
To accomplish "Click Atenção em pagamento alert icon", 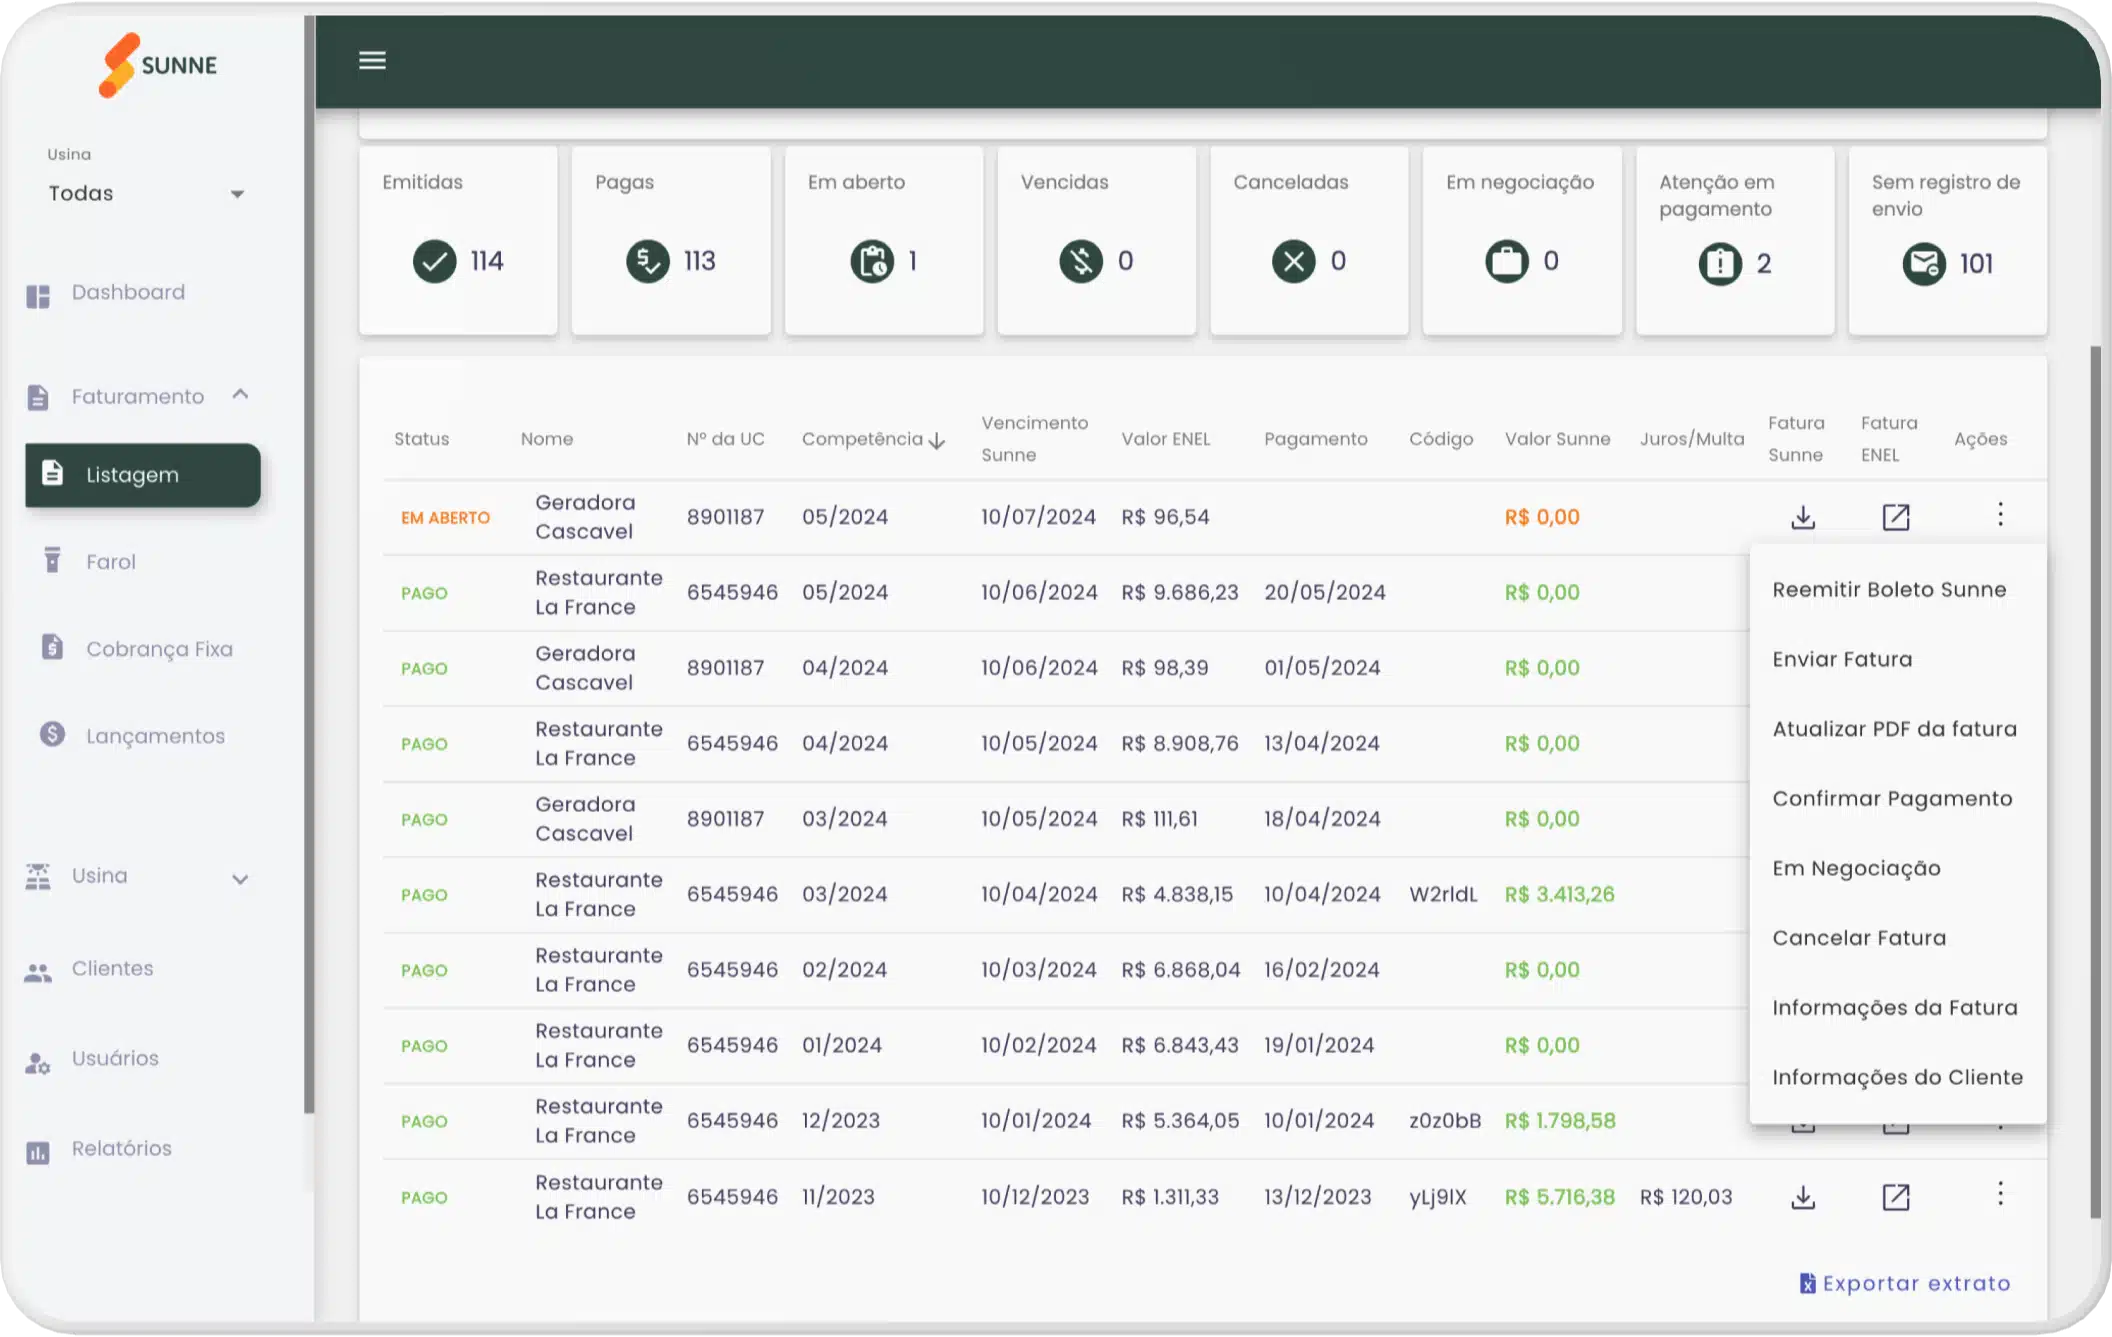I will tap(1720, 264).
